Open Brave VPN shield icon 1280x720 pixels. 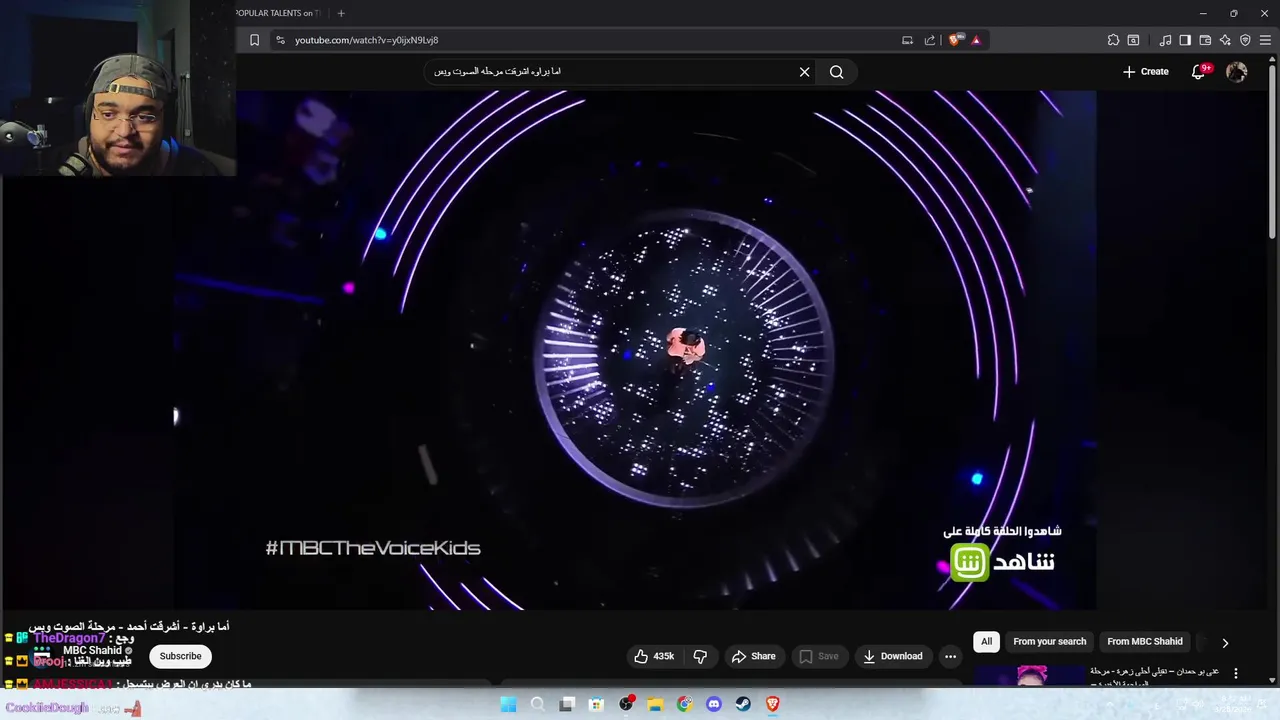1245,40
